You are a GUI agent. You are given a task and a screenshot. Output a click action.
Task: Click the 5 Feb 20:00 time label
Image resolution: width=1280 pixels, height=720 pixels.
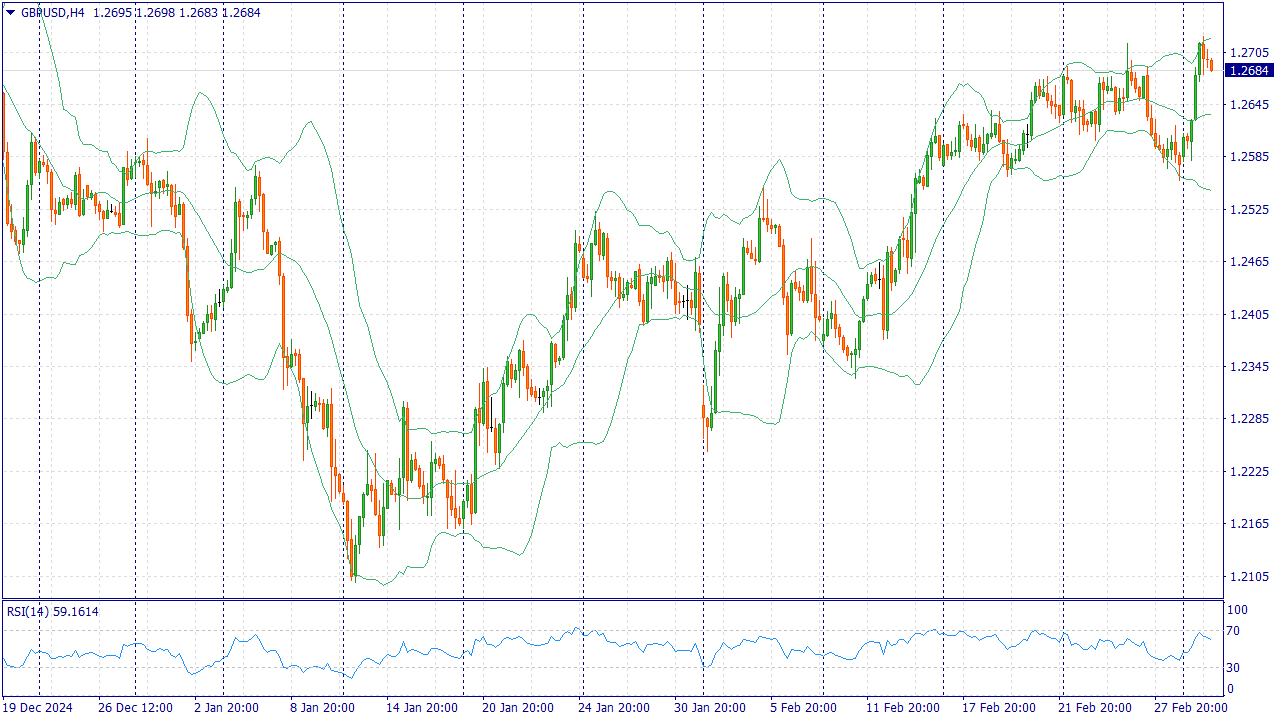pyautogui.click(x=803, y=708)
